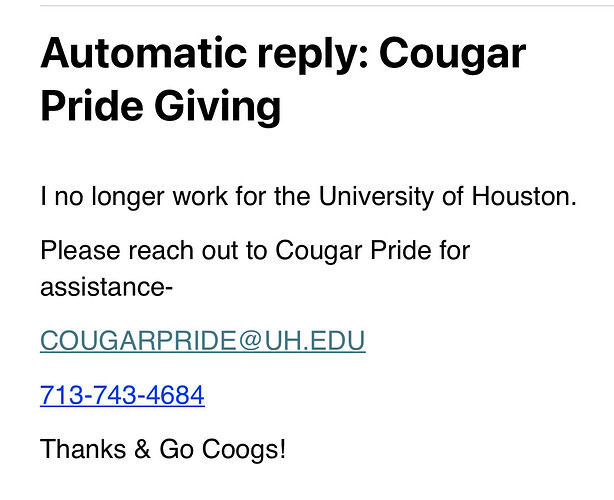Click the word 'reply:' in the subject heading

coord(312,55)
